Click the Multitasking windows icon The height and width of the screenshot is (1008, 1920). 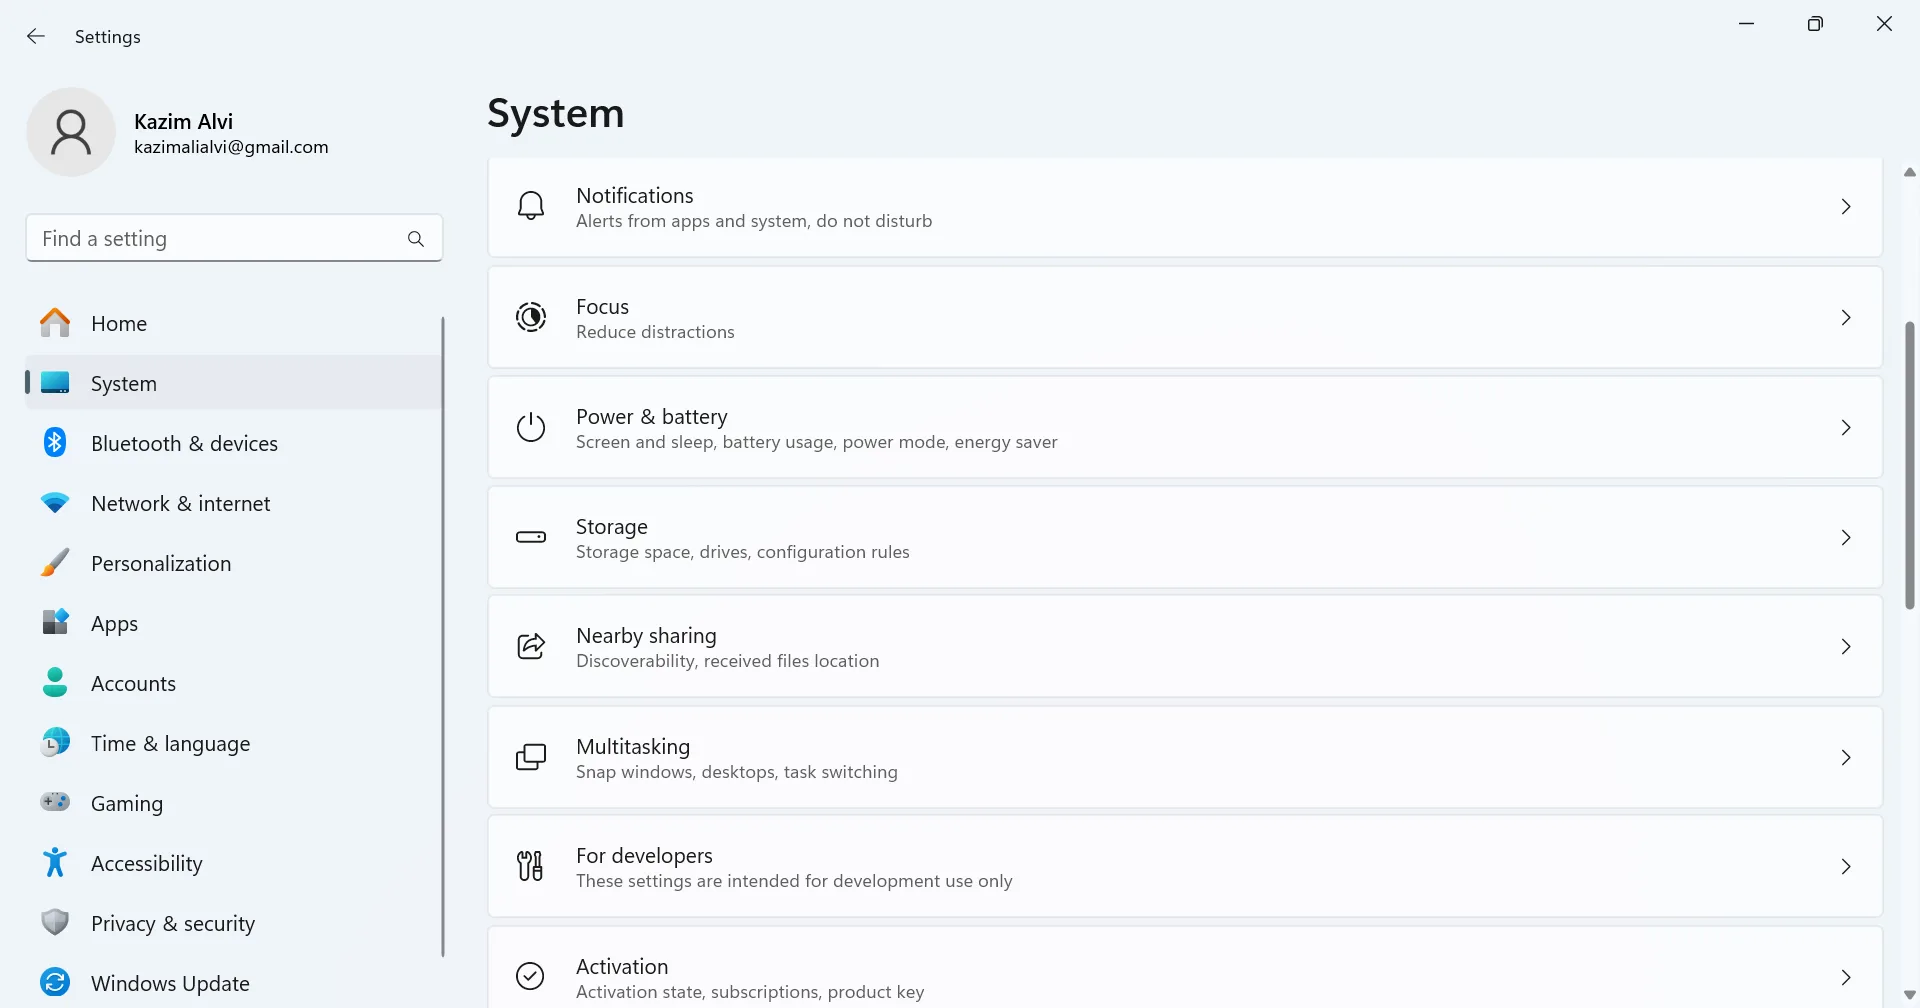pos(531,758)
